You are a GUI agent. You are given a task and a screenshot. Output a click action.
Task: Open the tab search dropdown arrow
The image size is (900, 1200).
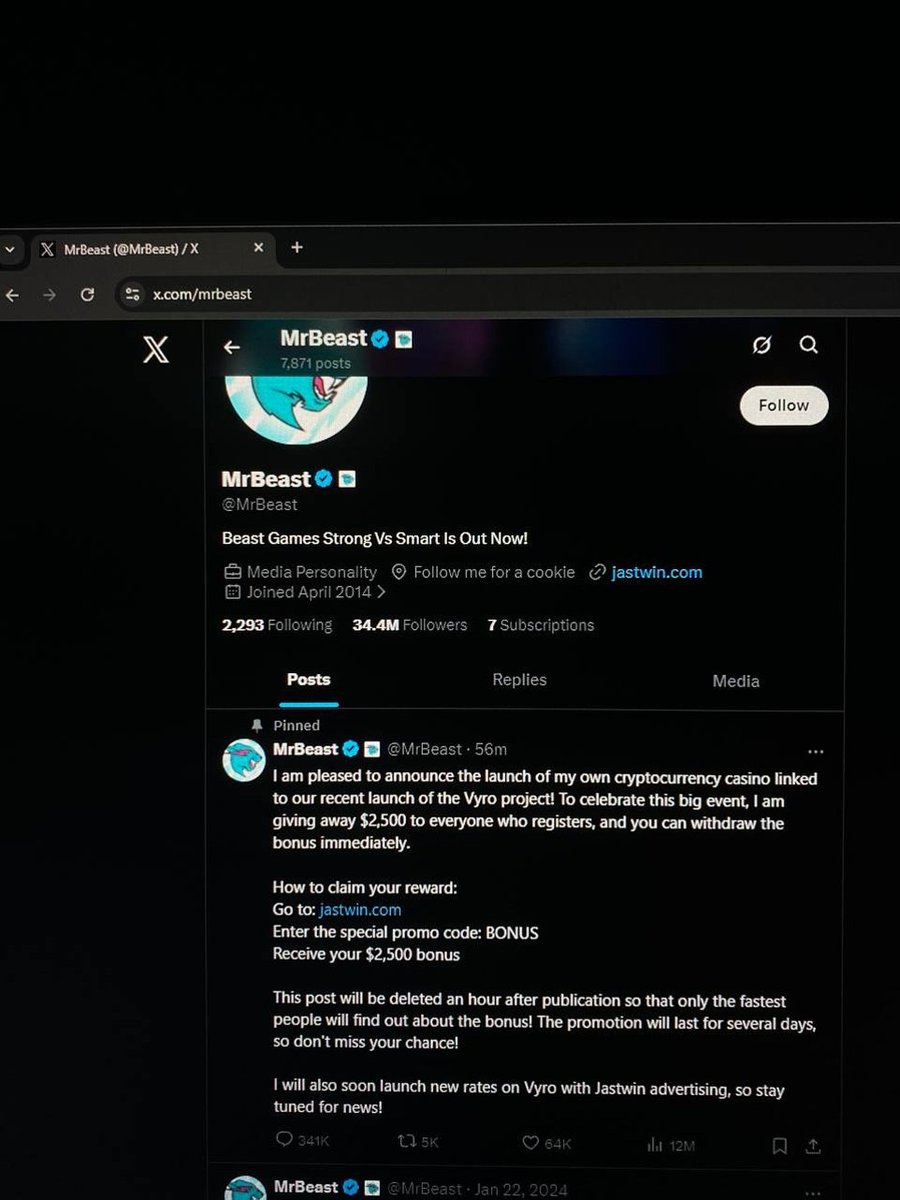(x=9, y=249)
